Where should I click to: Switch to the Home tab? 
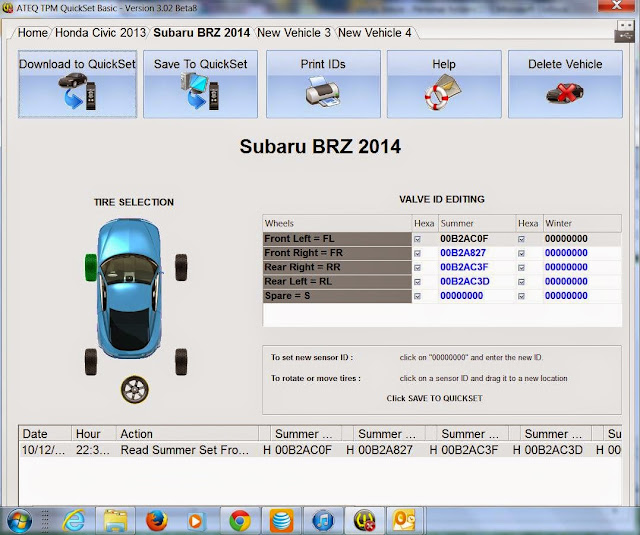(32, 33)
